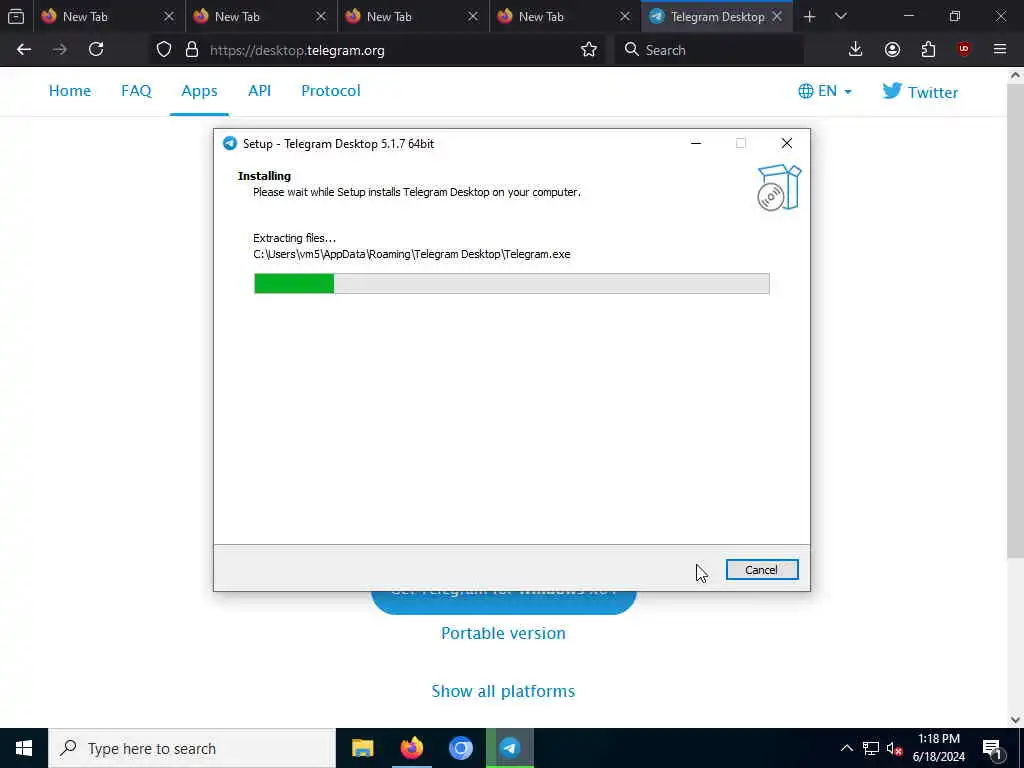The image size is (1024, 768).
Task: Show hidden system tray icons
Action: 846,748
